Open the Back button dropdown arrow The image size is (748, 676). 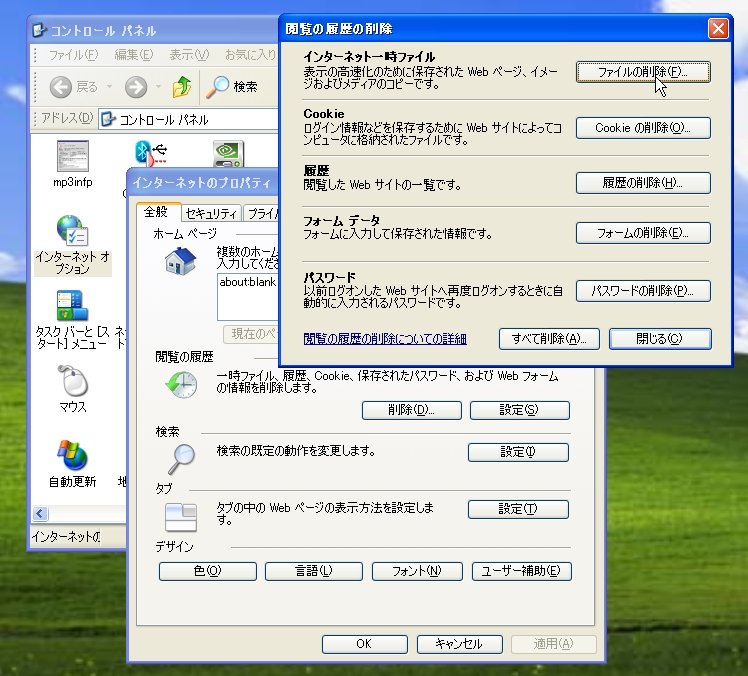point(109,87)
